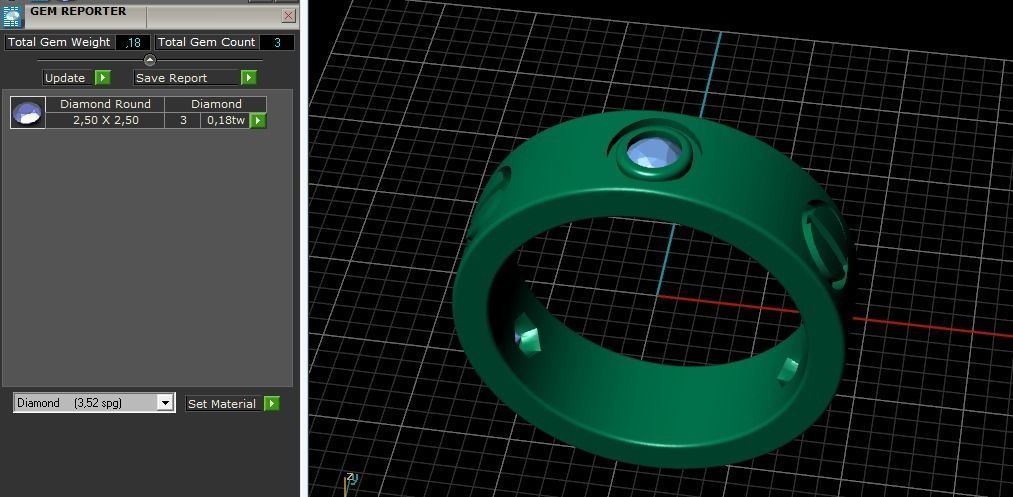
Task: Click the 'Diamond' material column cell
Action: point(216,104)
